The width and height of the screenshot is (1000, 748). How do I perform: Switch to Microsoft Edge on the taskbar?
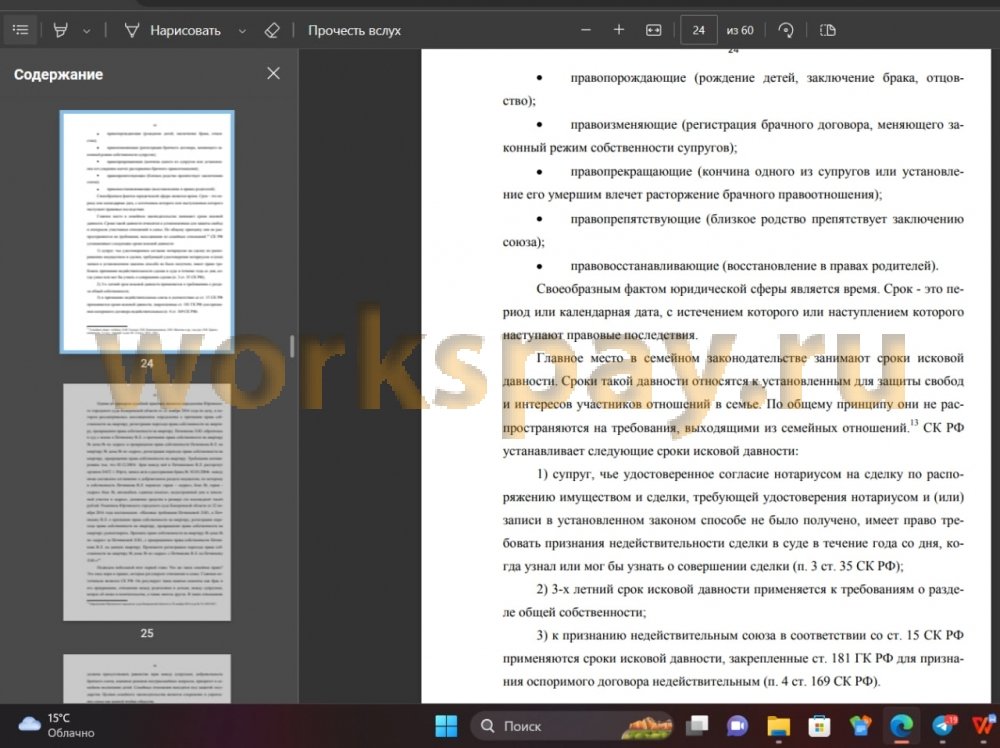901,726
